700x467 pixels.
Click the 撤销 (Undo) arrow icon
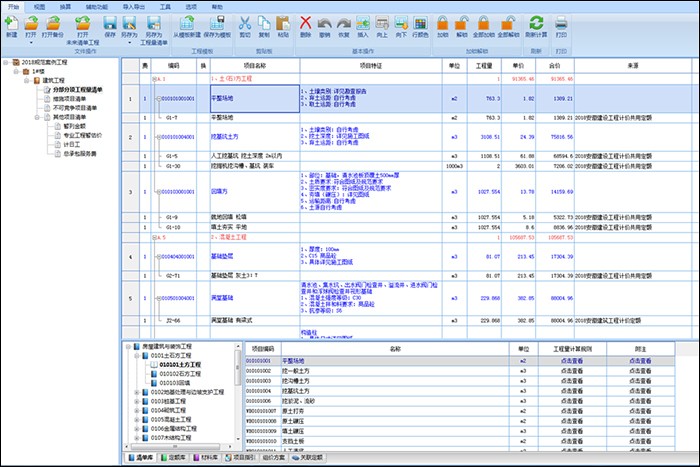tap(325, 24)
